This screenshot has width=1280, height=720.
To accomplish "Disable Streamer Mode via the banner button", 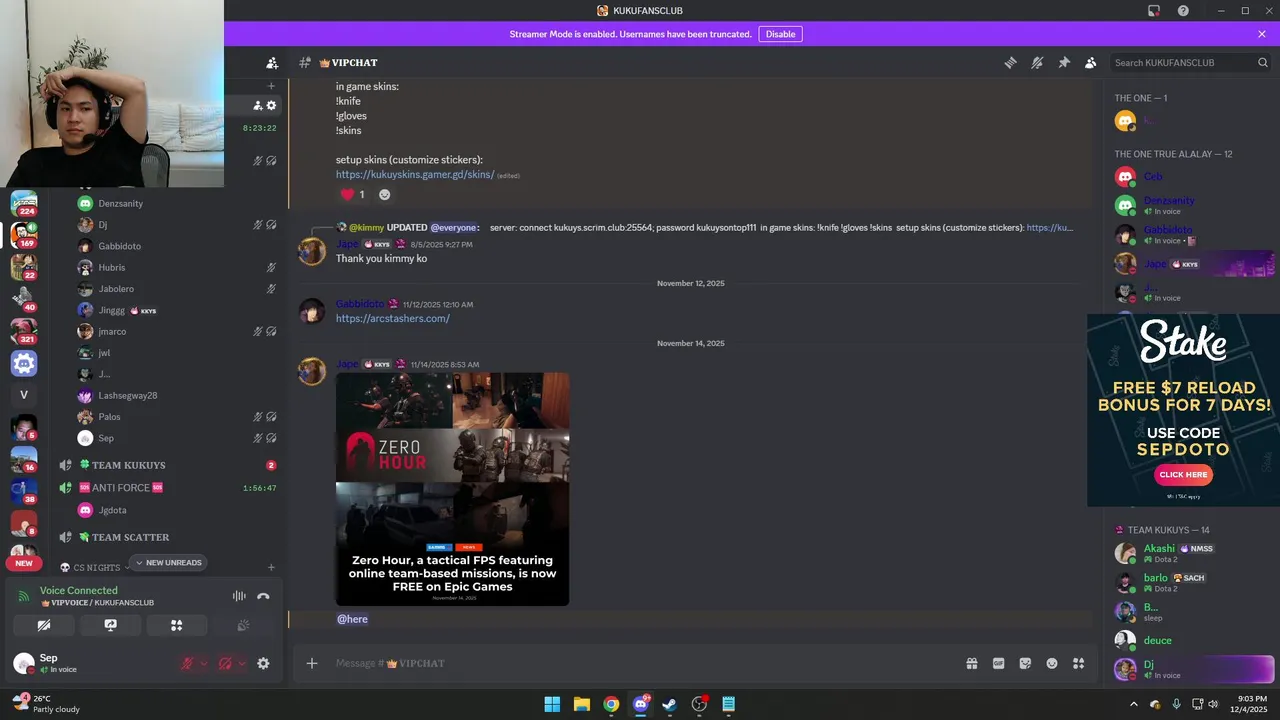I will (780, 34).
